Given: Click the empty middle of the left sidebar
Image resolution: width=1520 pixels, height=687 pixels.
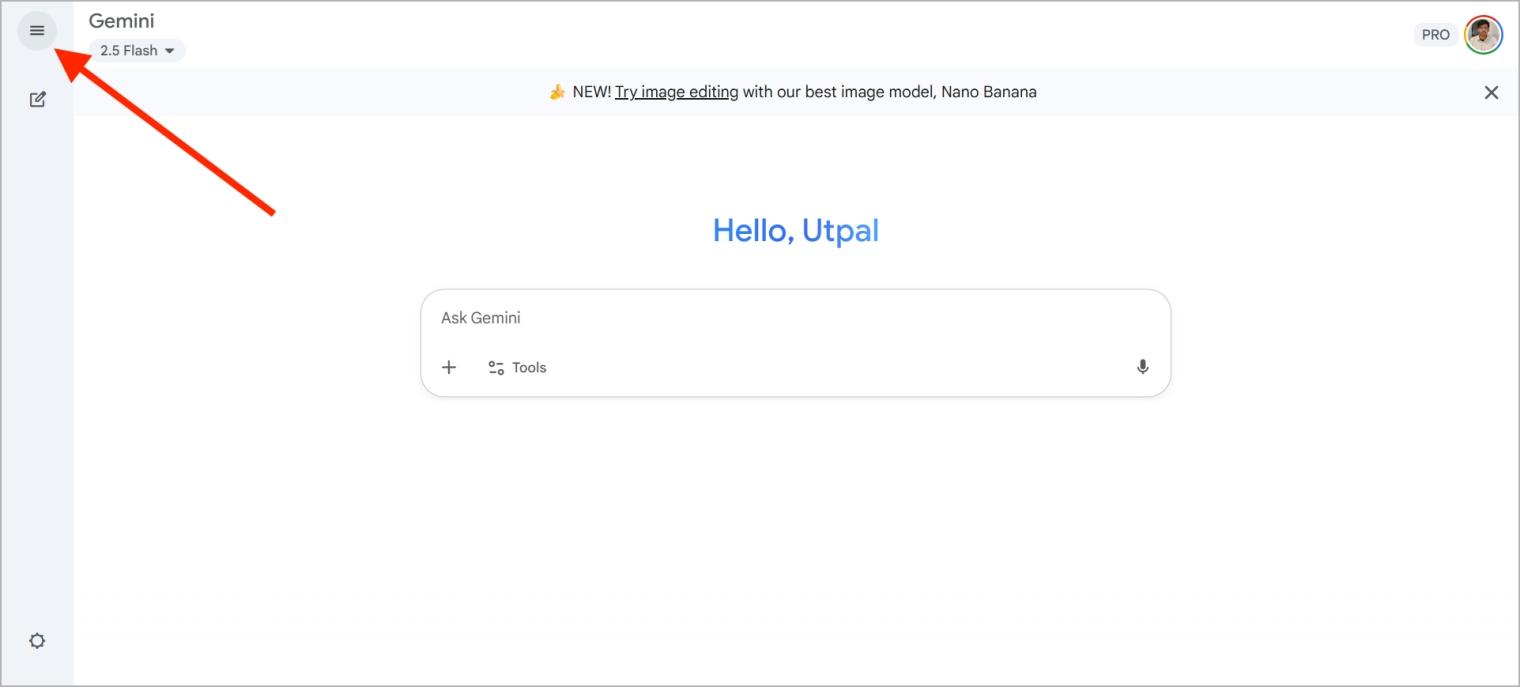Looking at the screenshot, I should pos(37,370).
